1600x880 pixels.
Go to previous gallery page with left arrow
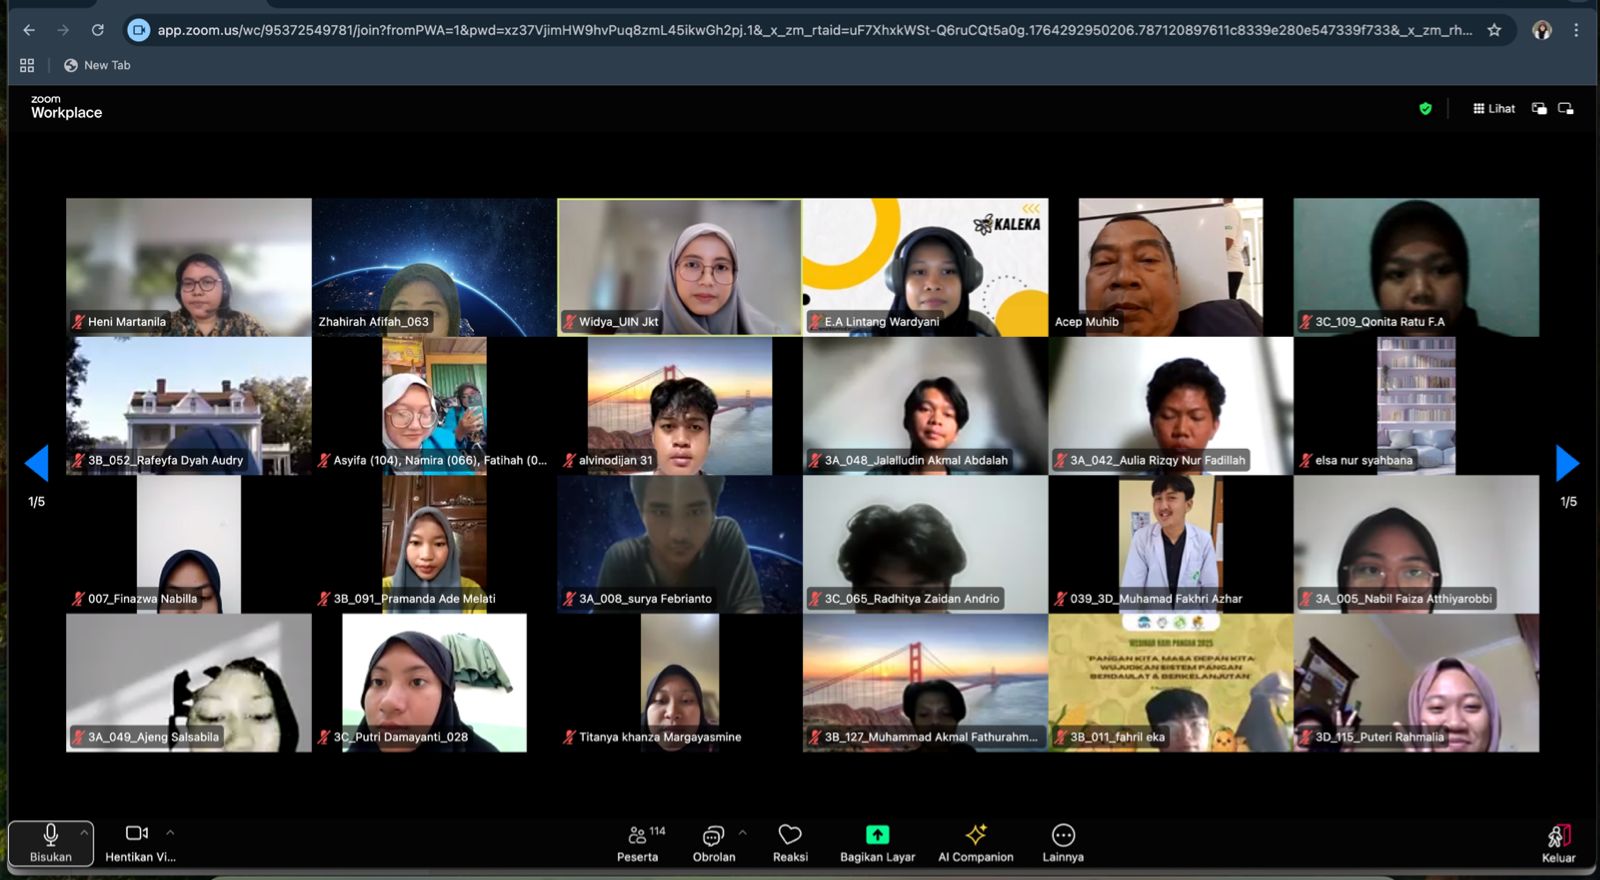pyautogui.click(x=37, y=463)
